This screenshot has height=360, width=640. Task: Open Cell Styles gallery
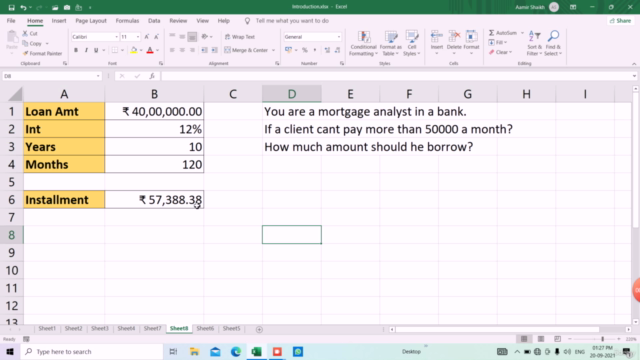click(x=411, y=43)
